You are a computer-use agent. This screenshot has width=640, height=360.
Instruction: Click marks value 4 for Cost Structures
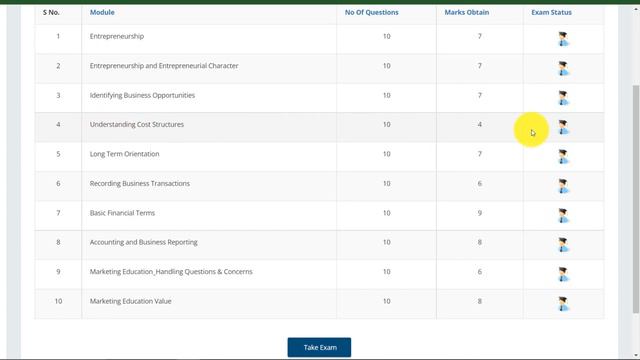tap(480, 124)
